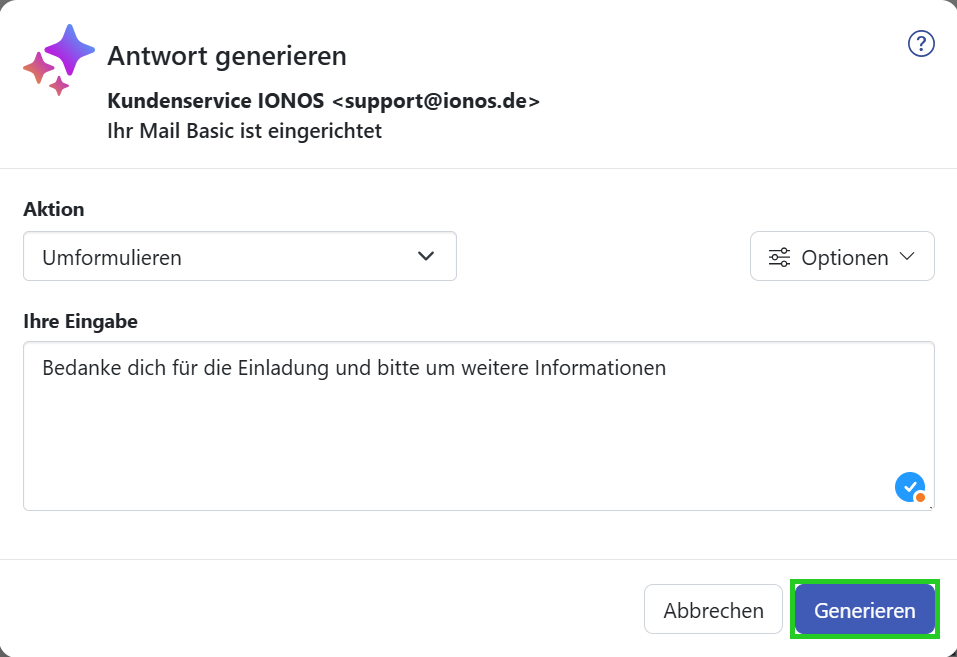Click the 'Aktion' field label
This screenshot has width=957, height=657.
(54, 209)
